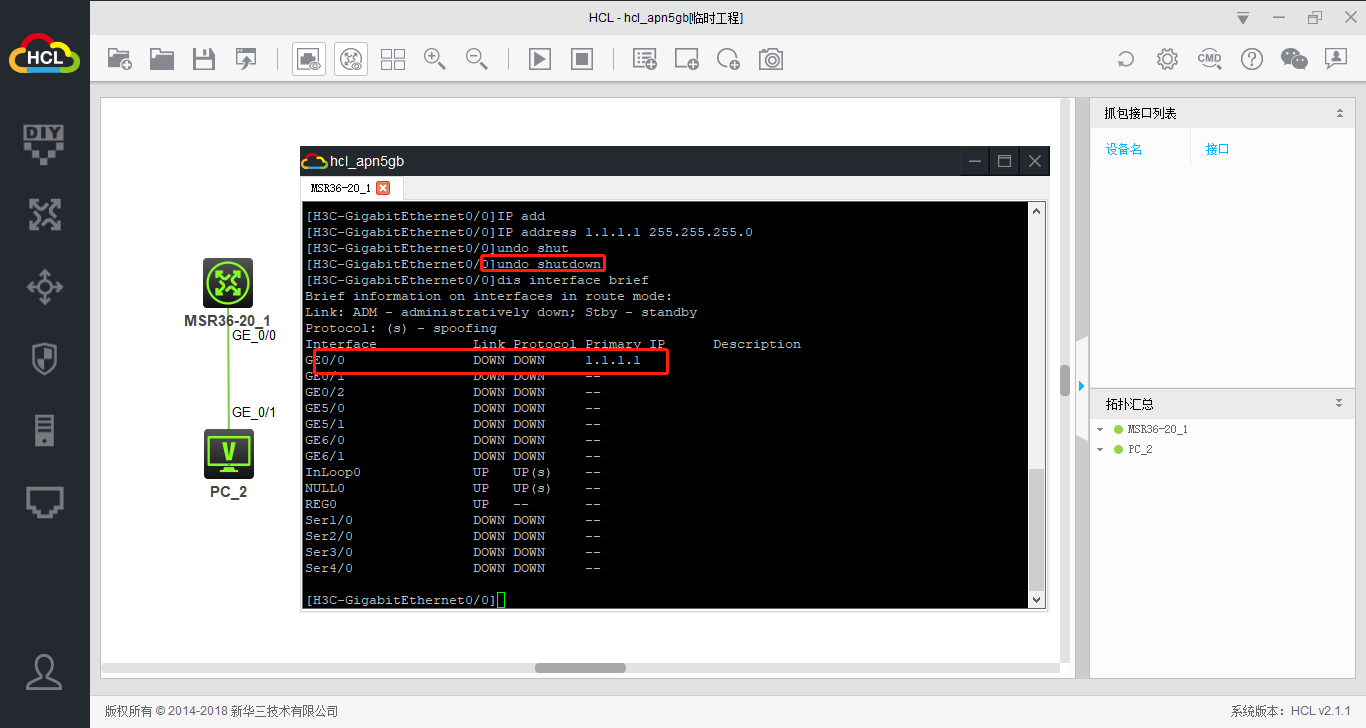Image resolution: width=1366 pixels, height=728 pixels.
Task: Zoom out on the topology canvas
Action: 477,59
